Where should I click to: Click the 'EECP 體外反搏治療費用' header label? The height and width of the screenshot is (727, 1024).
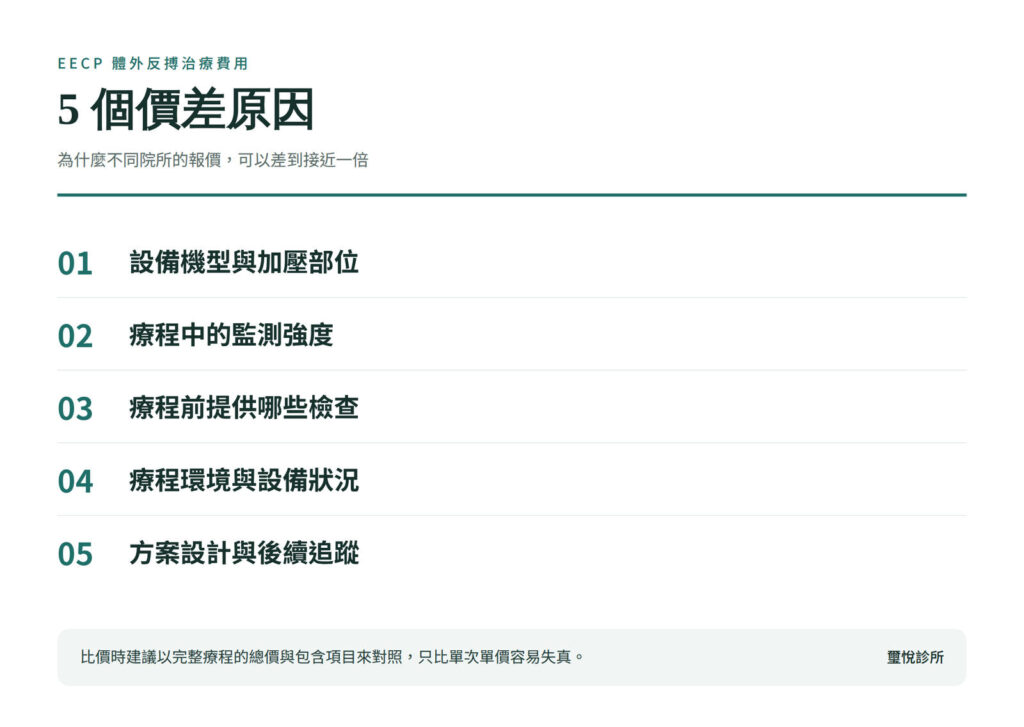153,63
